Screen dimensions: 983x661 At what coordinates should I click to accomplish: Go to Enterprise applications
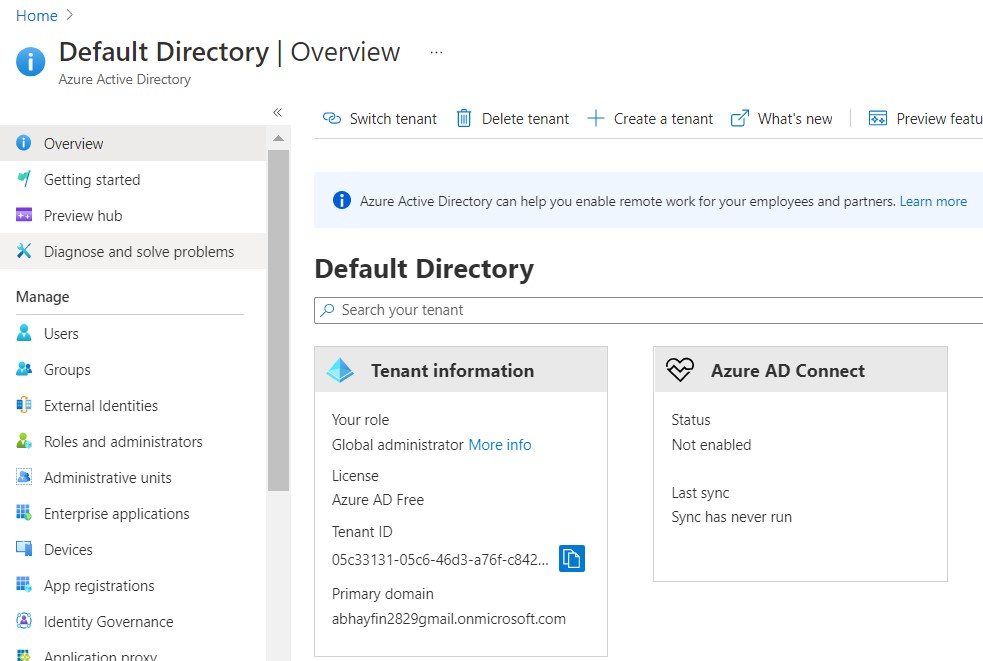(x=133, y=514)
